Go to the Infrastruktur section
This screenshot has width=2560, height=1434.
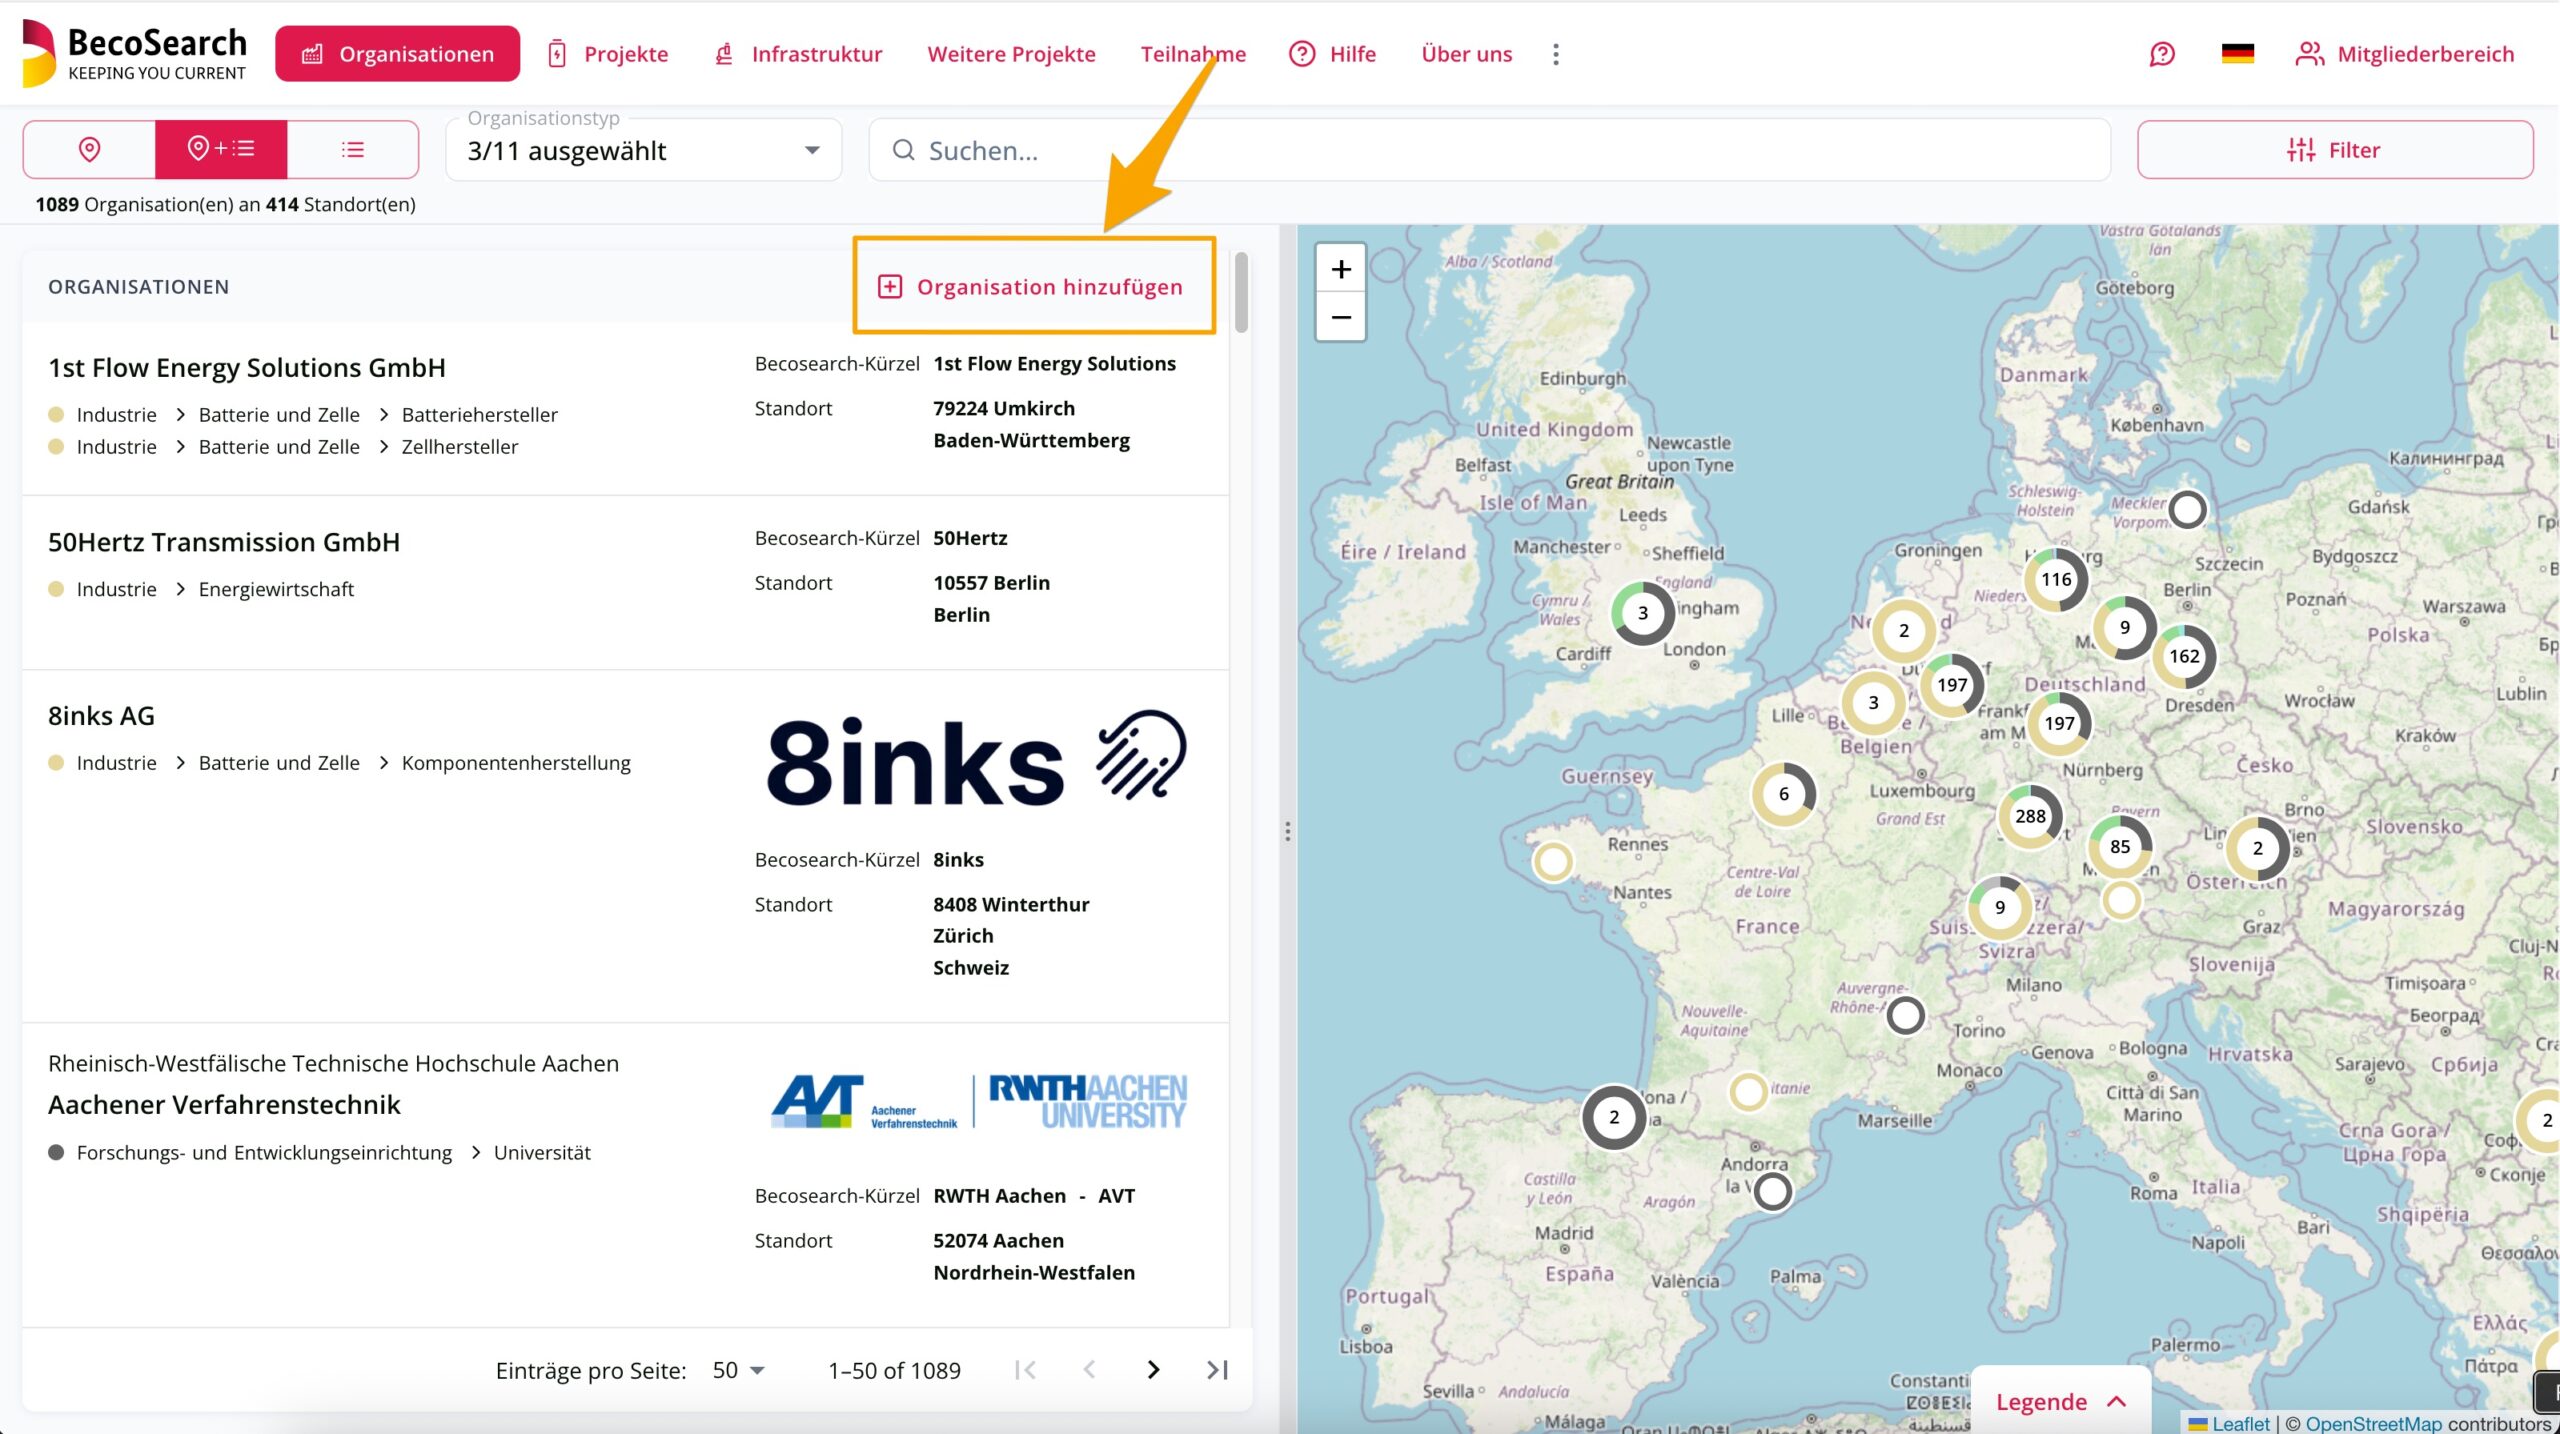click(798, 54)
